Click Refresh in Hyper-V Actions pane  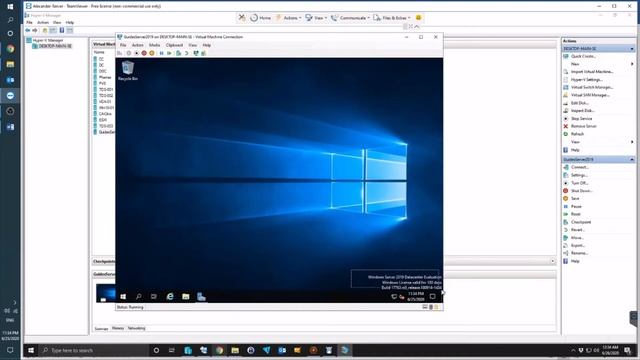(x=577, y=134)
